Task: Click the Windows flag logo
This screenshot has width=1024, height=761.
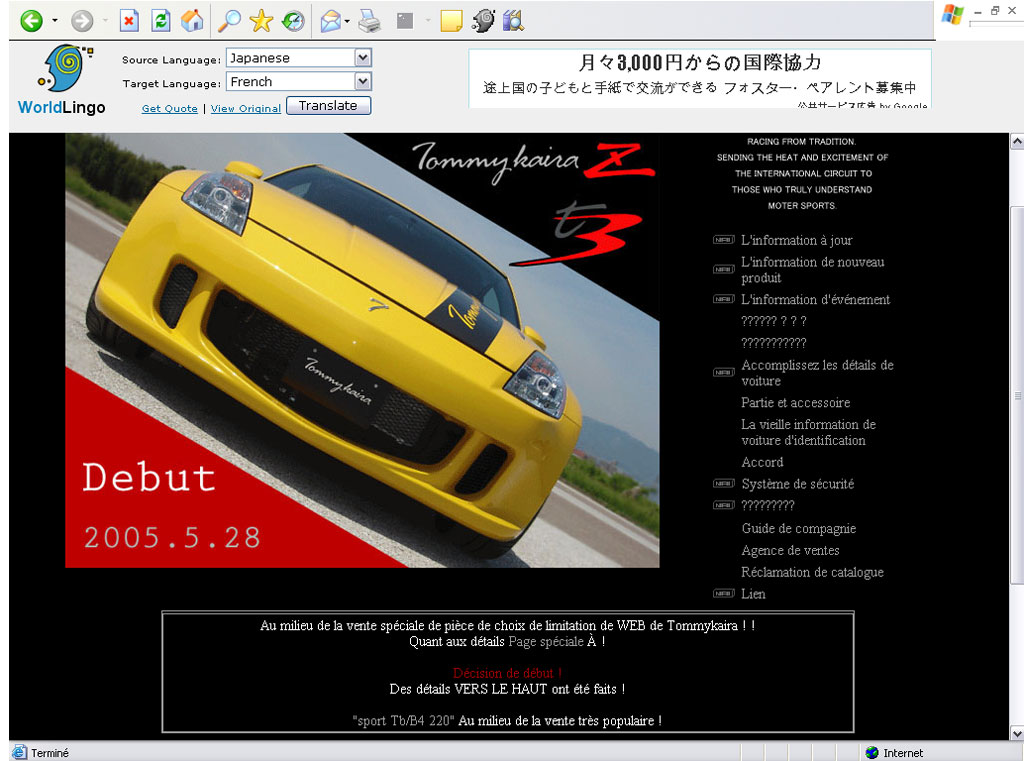Action: (953, 15)
